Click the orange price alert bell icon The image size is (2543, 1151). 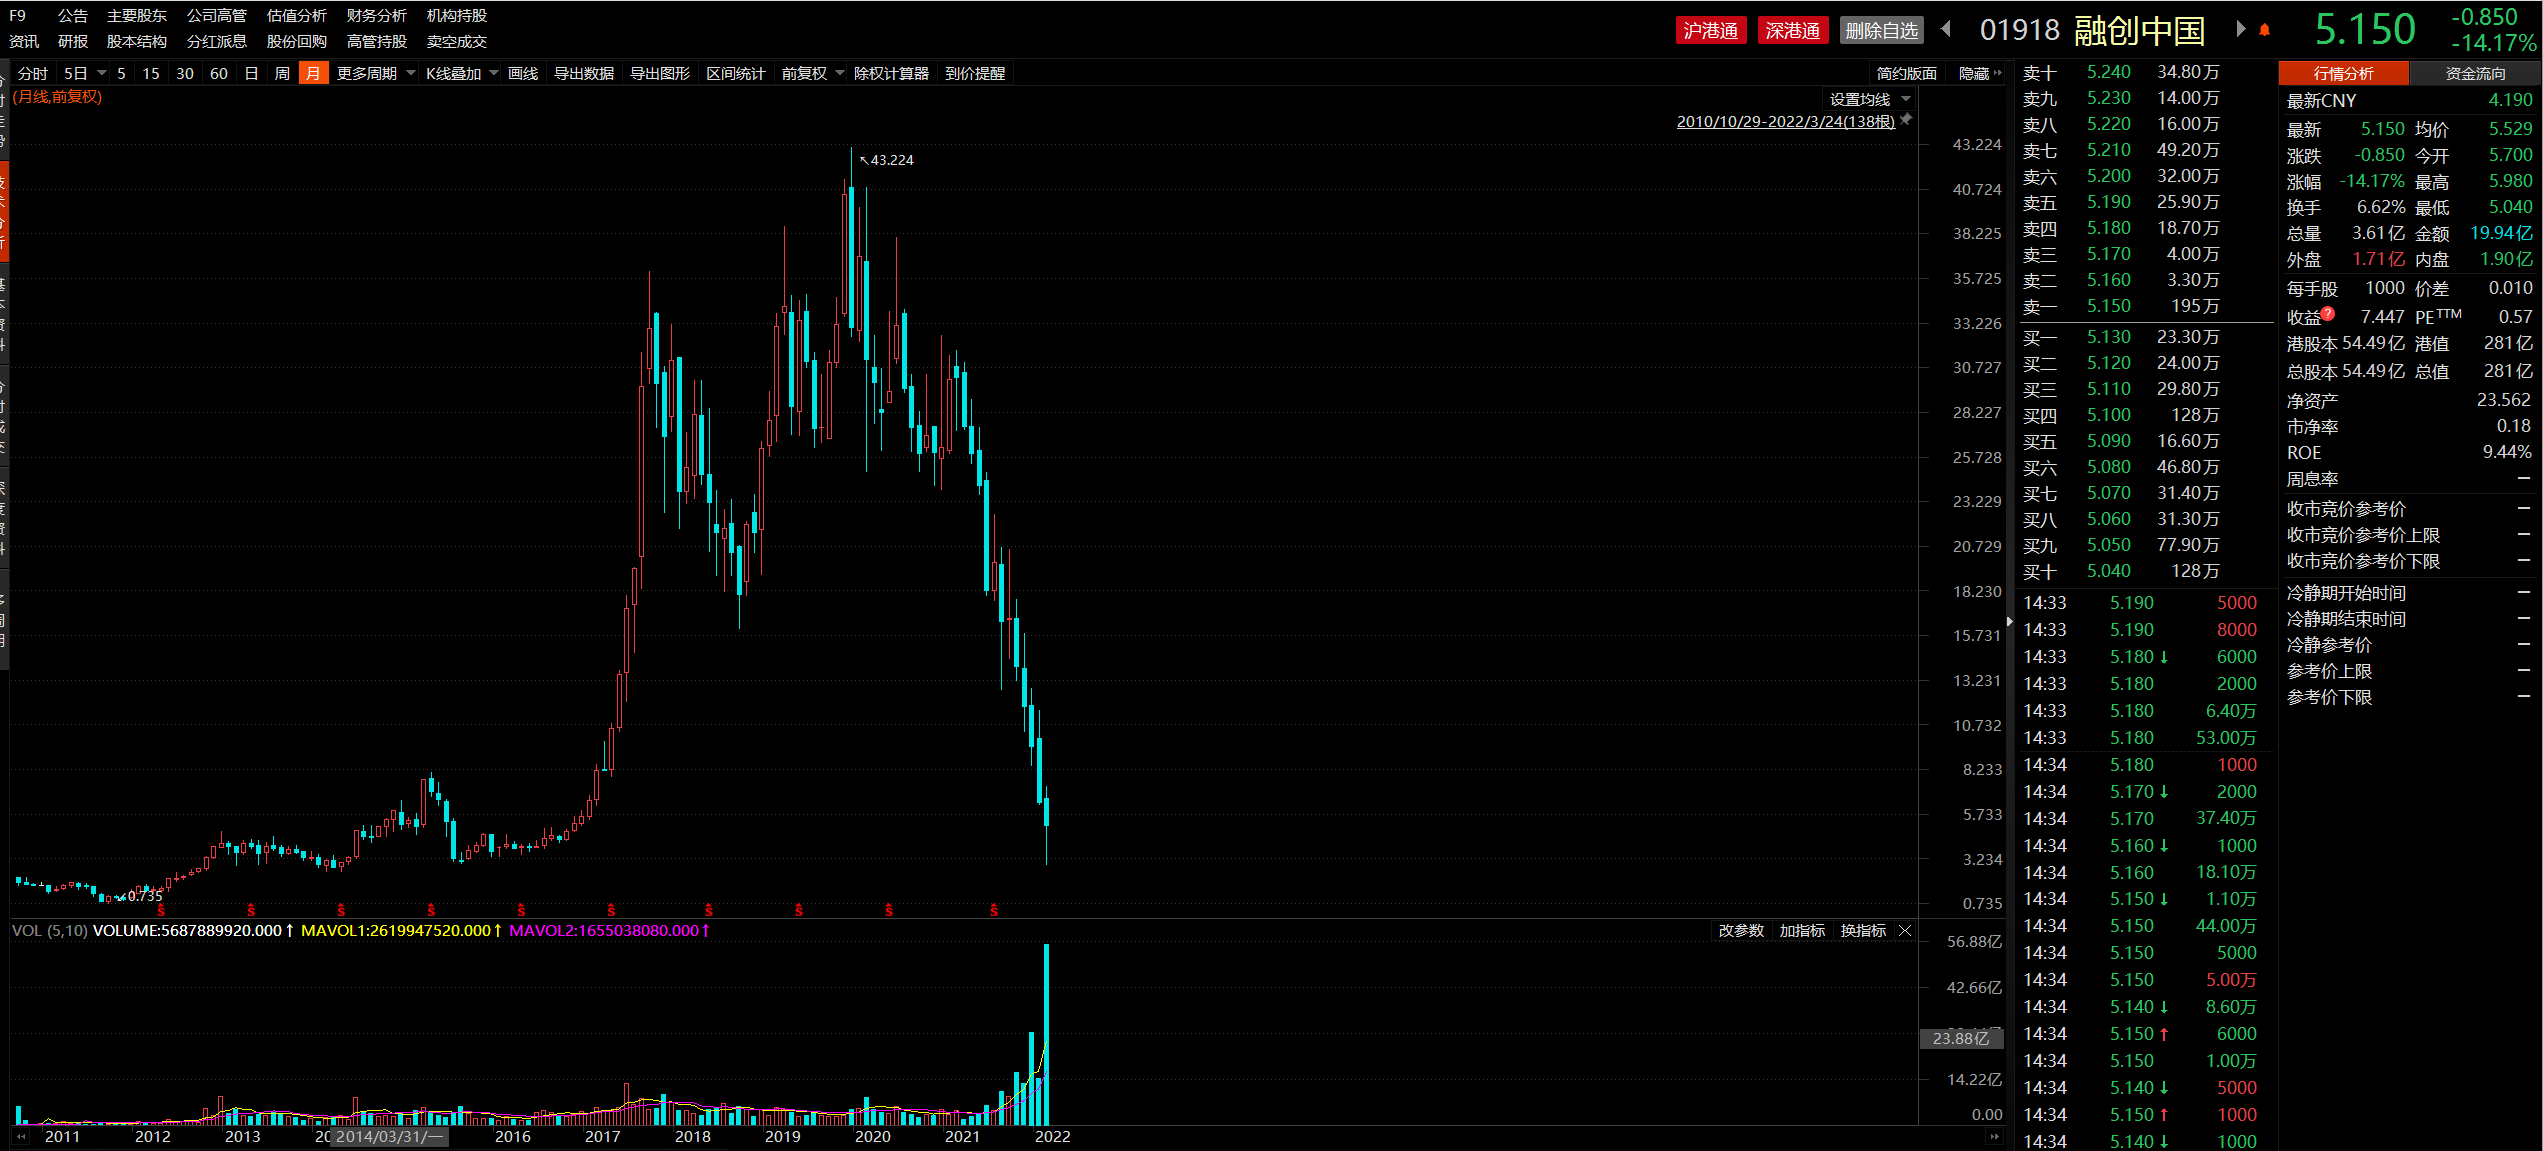[2264, 31]
